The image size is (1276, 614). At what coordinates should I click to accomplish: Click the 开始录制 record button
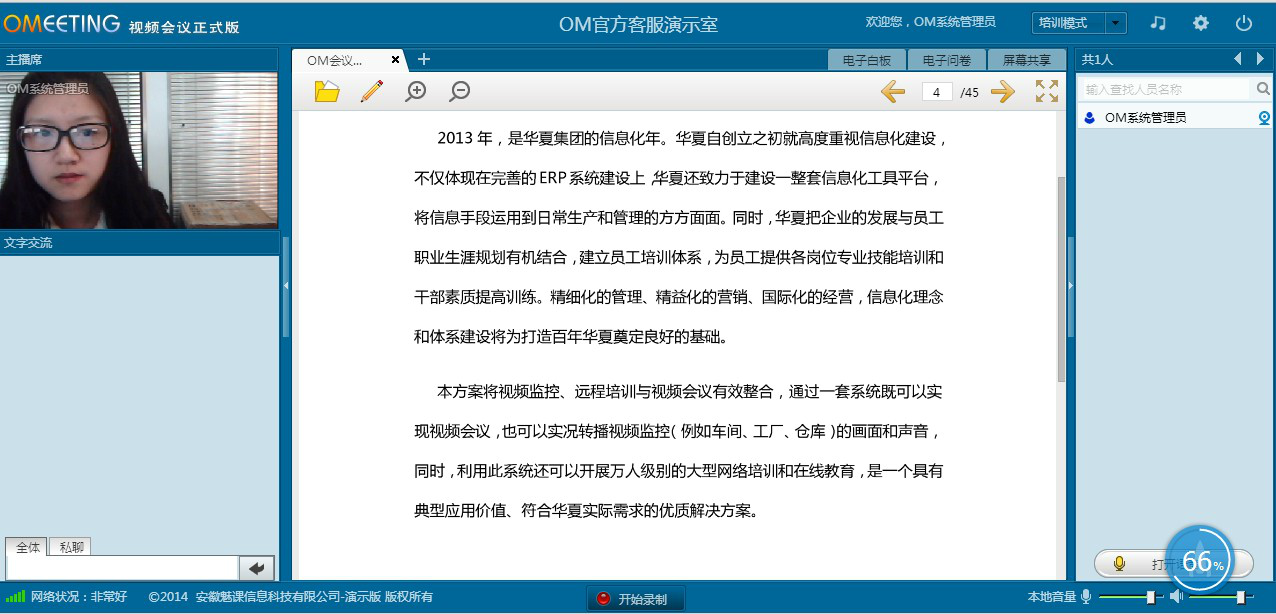[x=635, y=599]
